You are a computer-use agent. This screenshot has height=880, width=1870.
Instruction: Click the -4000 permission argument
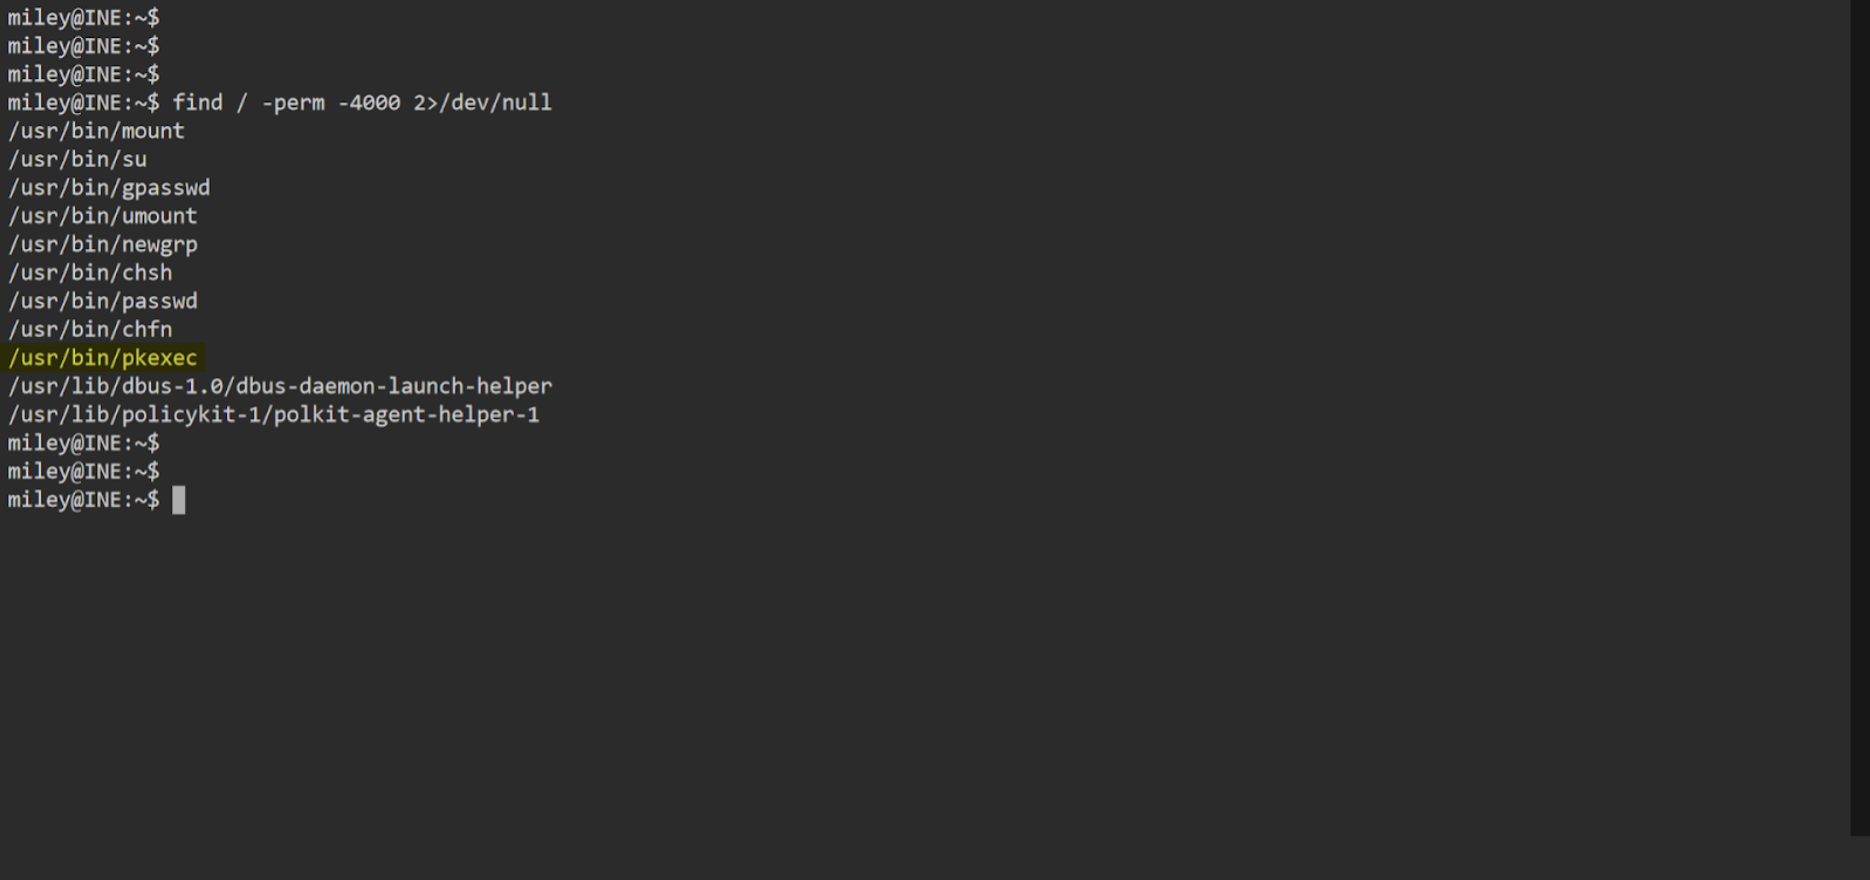click(x=369, y=103)
